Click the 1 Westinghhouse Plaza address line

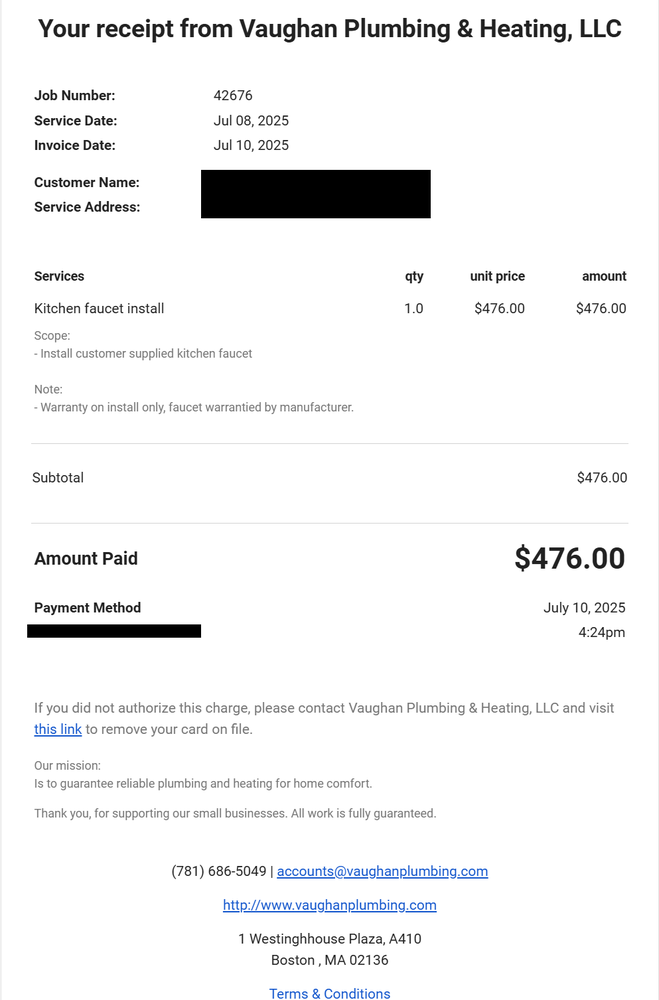[329, 939]
